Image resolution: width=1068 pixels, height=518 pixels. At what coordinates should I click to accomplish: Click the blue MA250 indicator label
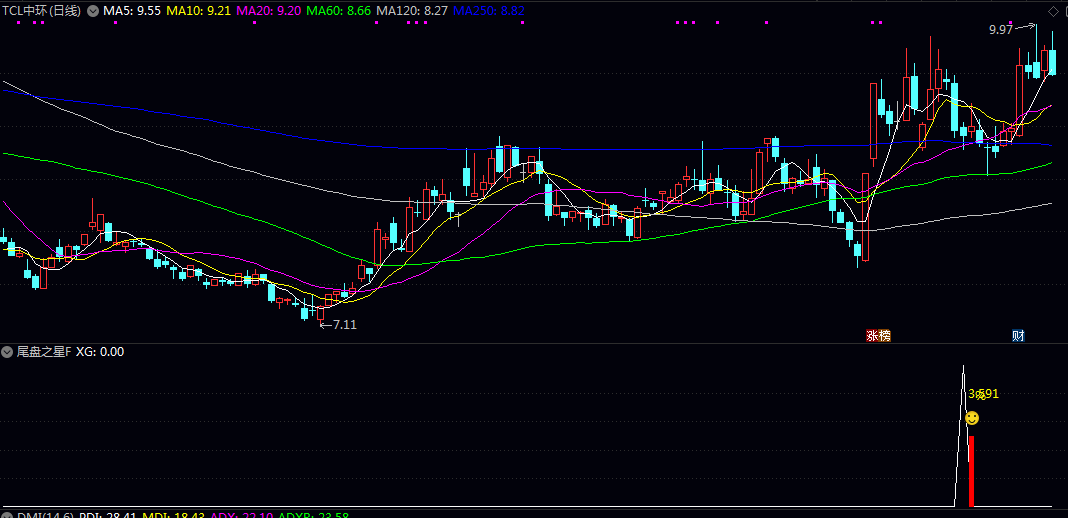click(488, 11)
